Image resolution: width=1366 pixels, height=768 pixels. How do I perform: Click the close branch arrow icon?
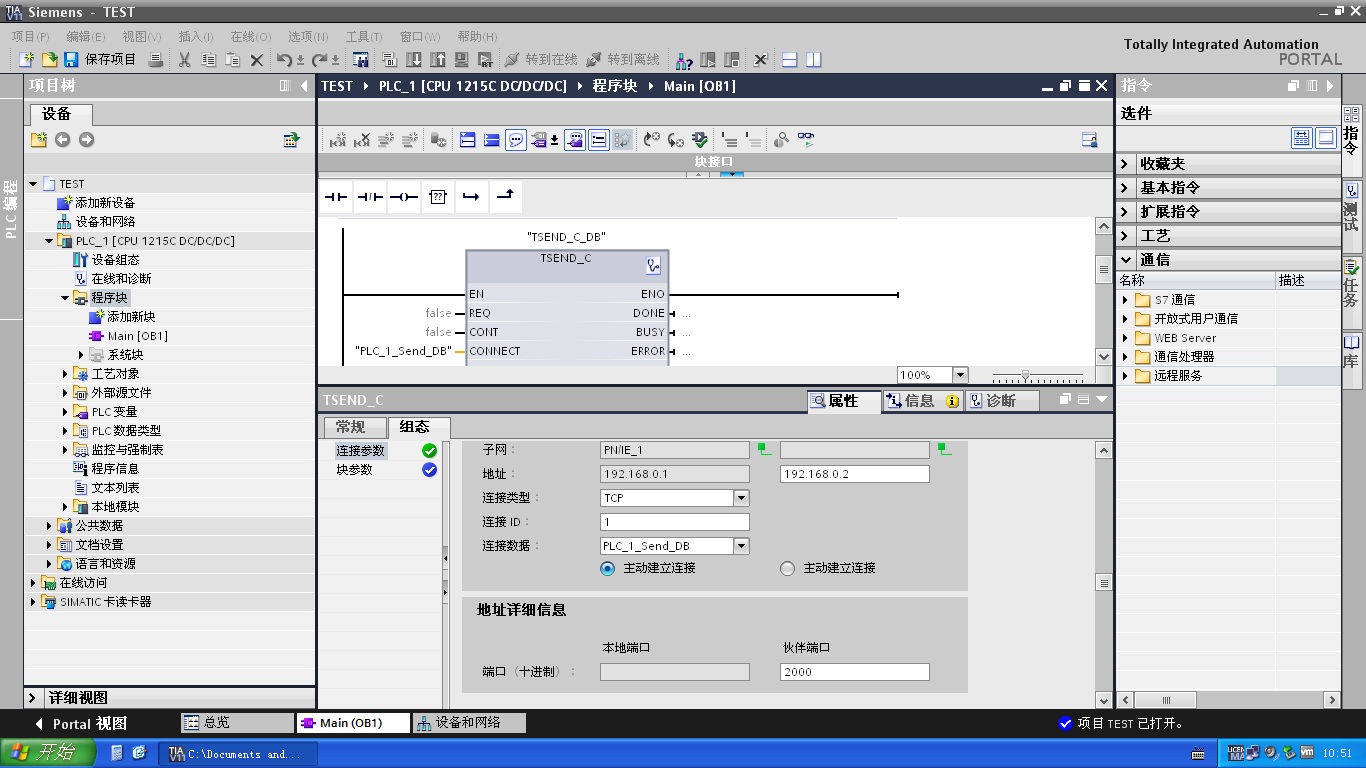coord(505,197)
